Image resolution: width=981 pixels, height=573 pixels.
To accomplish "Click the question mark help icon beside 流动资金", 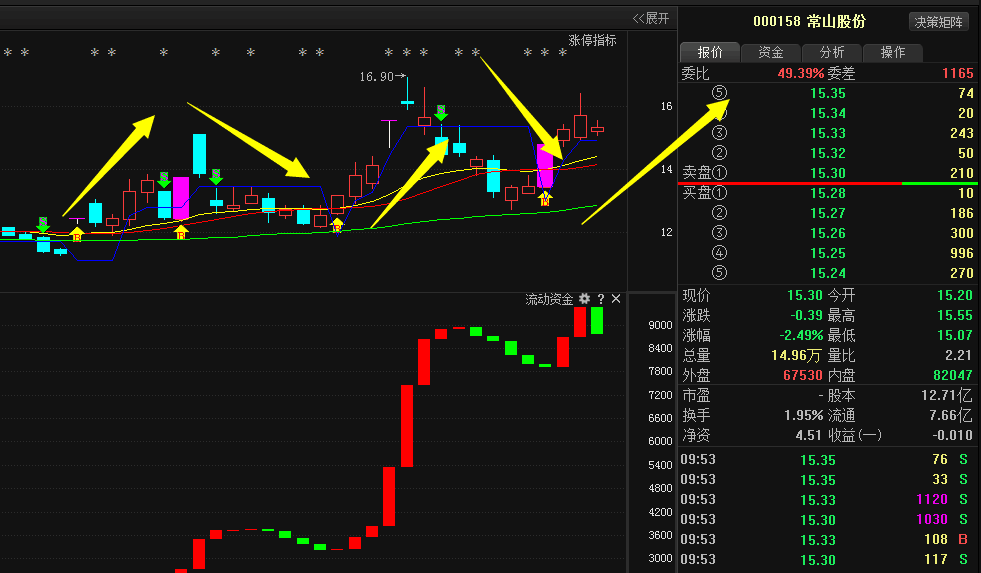I will [601, 299].
